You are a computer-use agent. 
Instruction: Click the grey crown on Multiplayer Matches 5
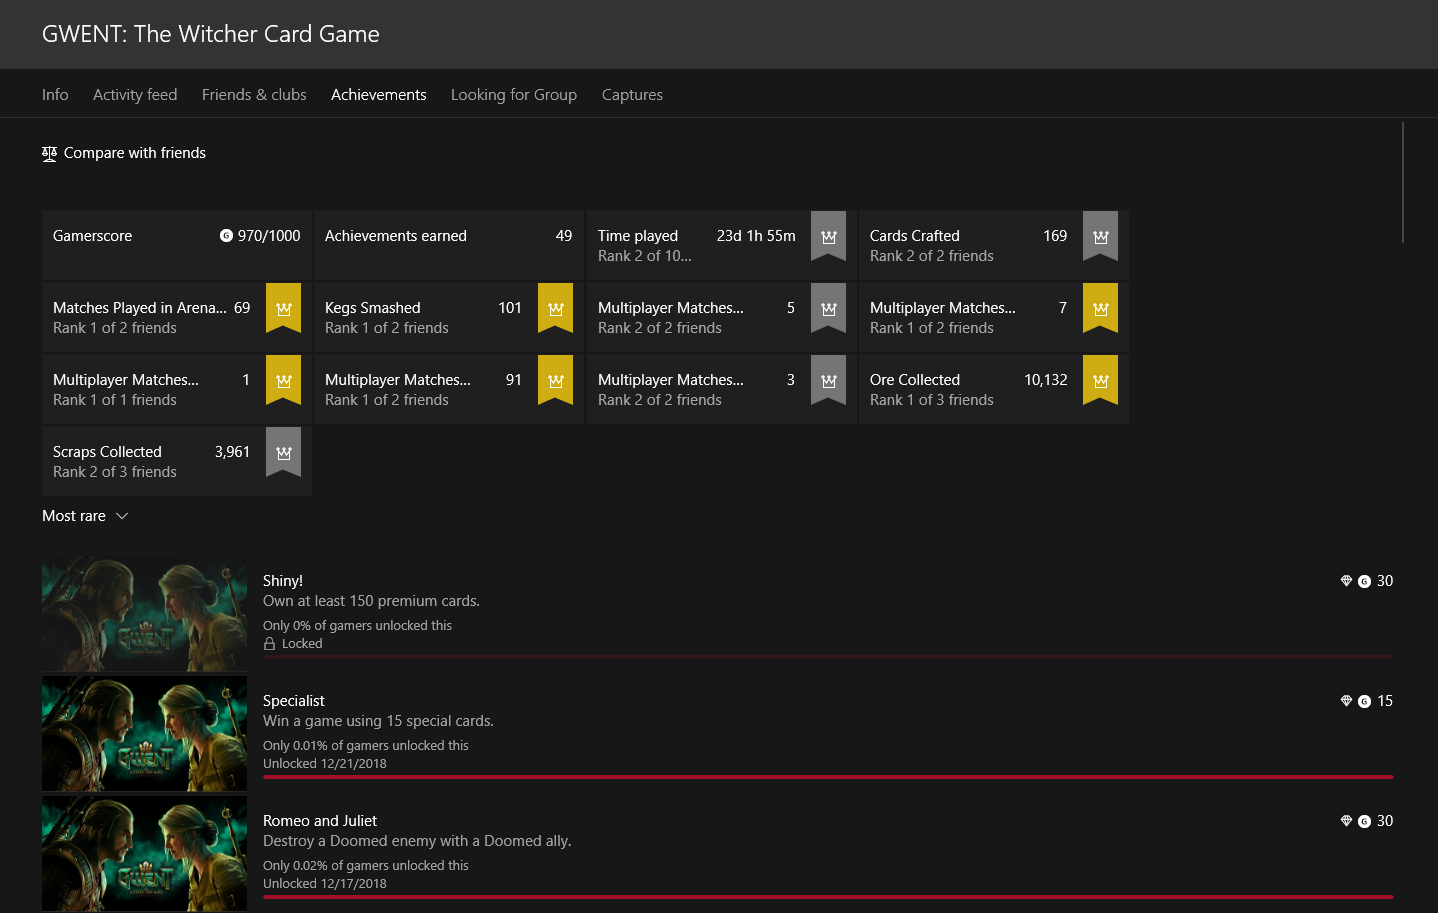(x=828, y=308)
